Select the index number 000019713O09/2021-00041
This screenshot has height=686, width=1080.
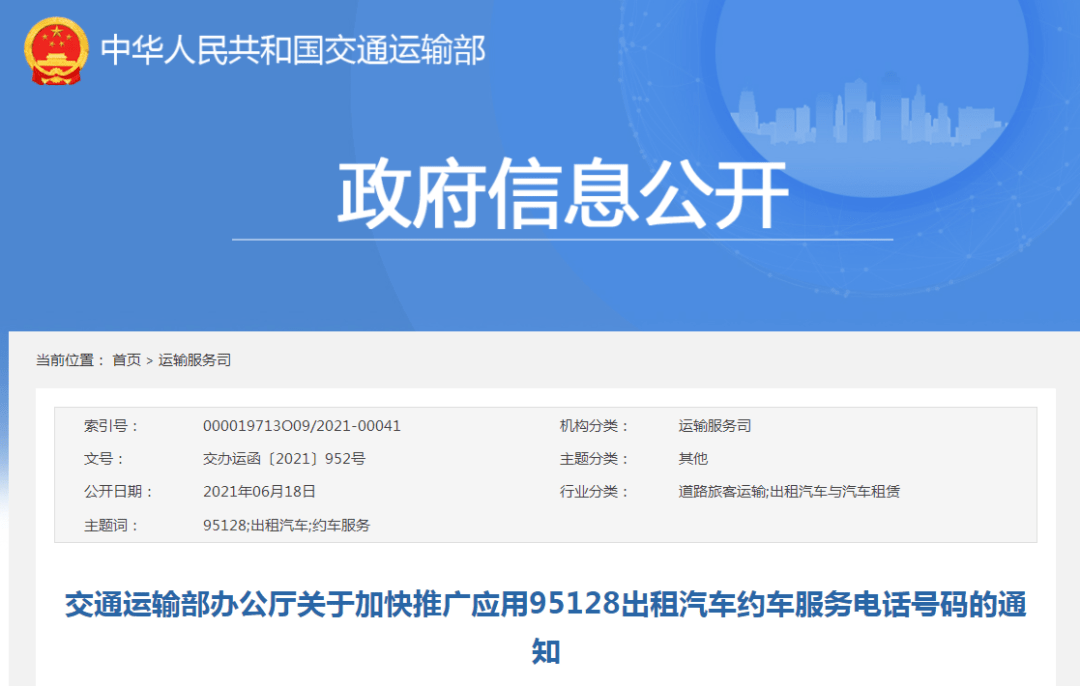302,426
